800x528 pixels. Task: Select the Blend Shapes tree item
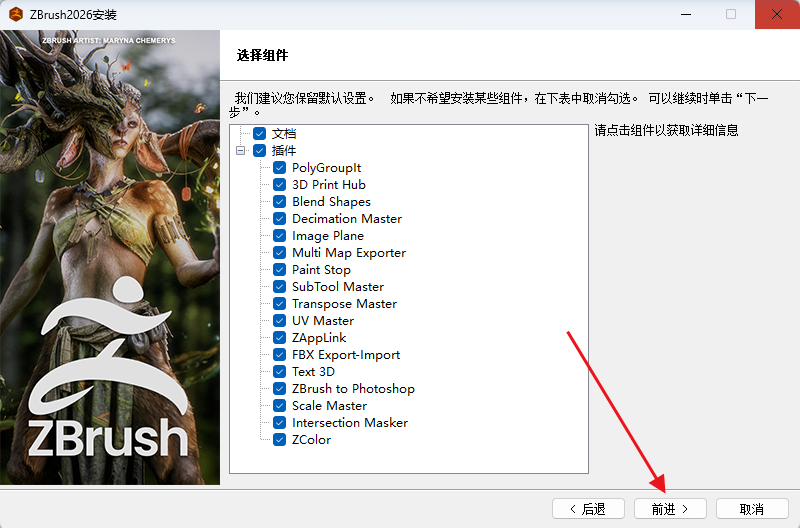pos(331,202)
